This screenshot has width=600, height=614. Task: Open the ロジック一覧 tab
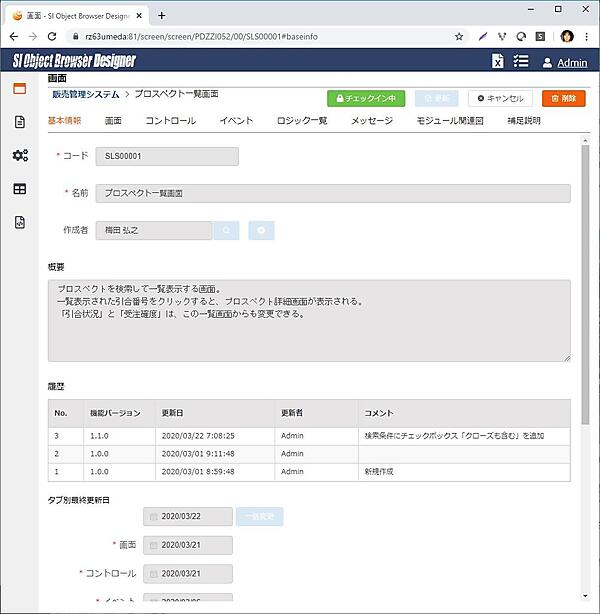301,121
